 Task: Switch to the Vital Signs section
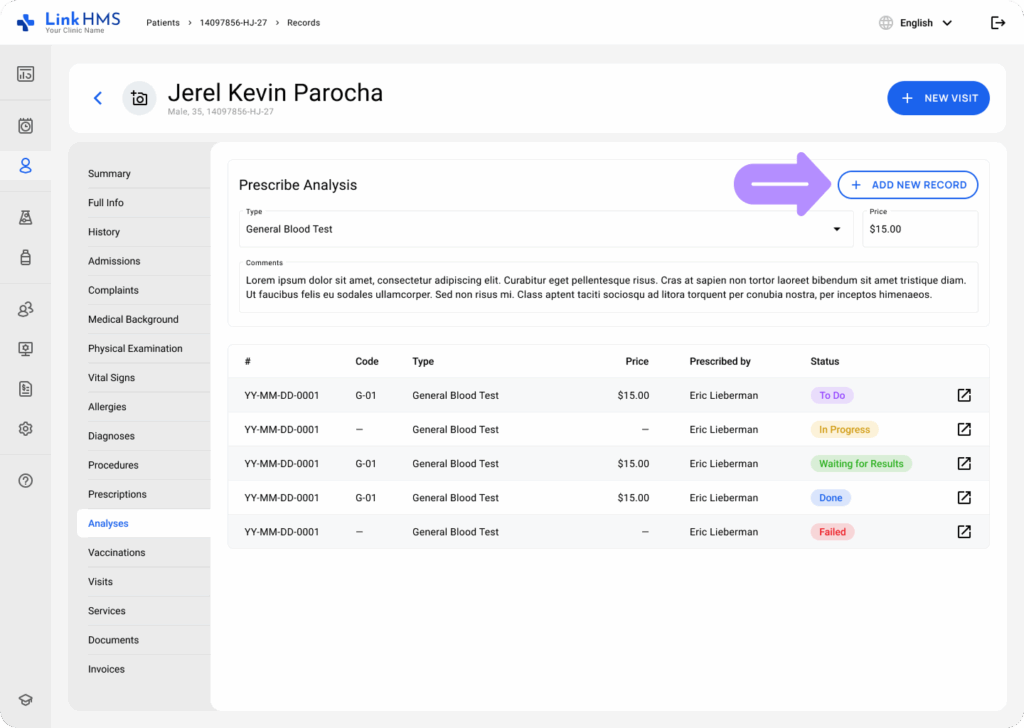click(112, 377)
